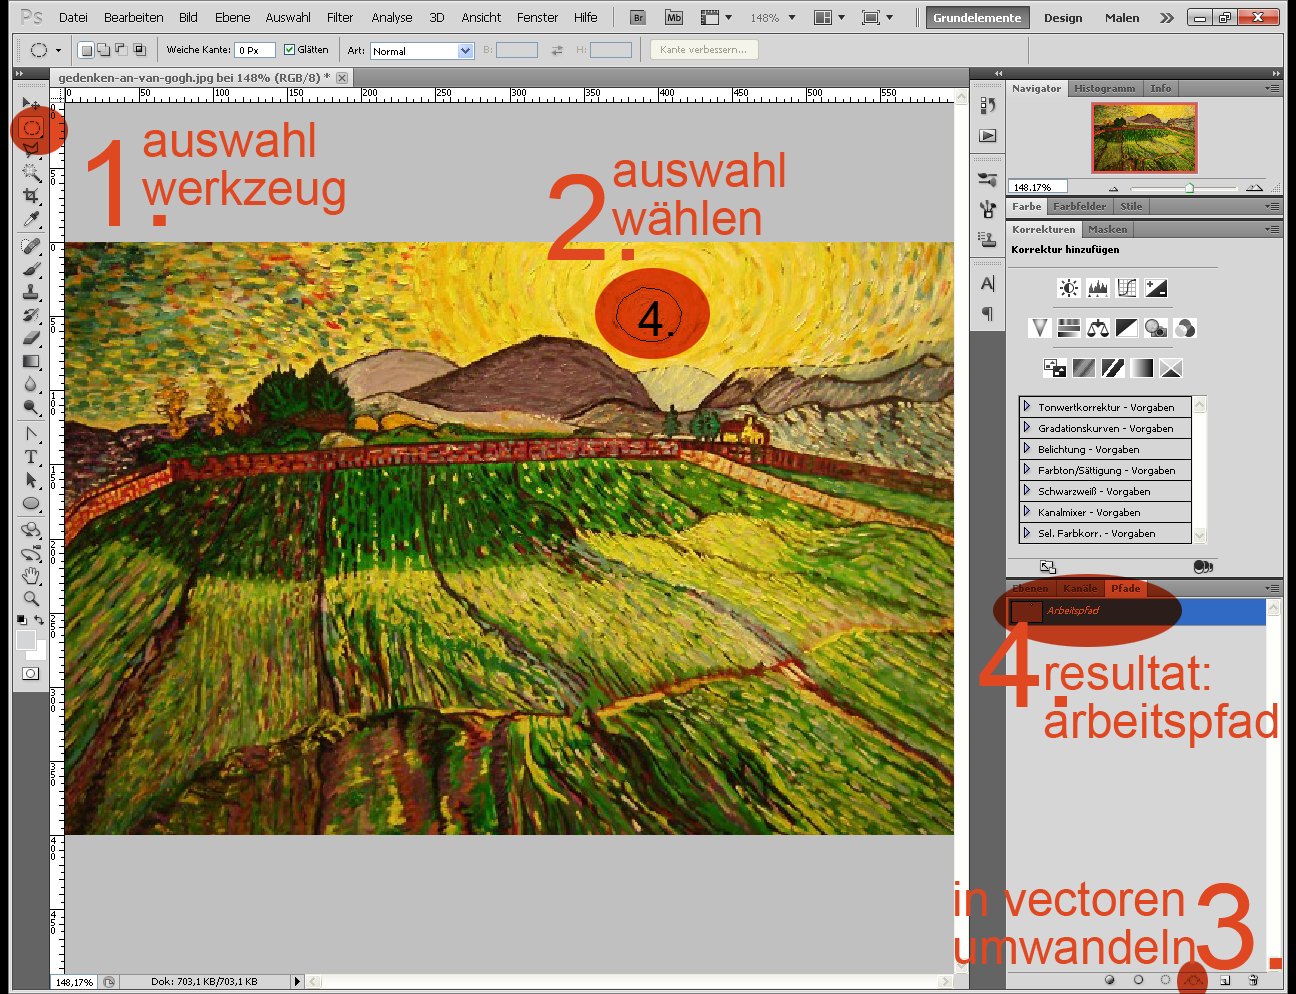Select the Brush tool
This screenshot has width=1296, height=994.
pyautogui.click(x=31, y=269)
